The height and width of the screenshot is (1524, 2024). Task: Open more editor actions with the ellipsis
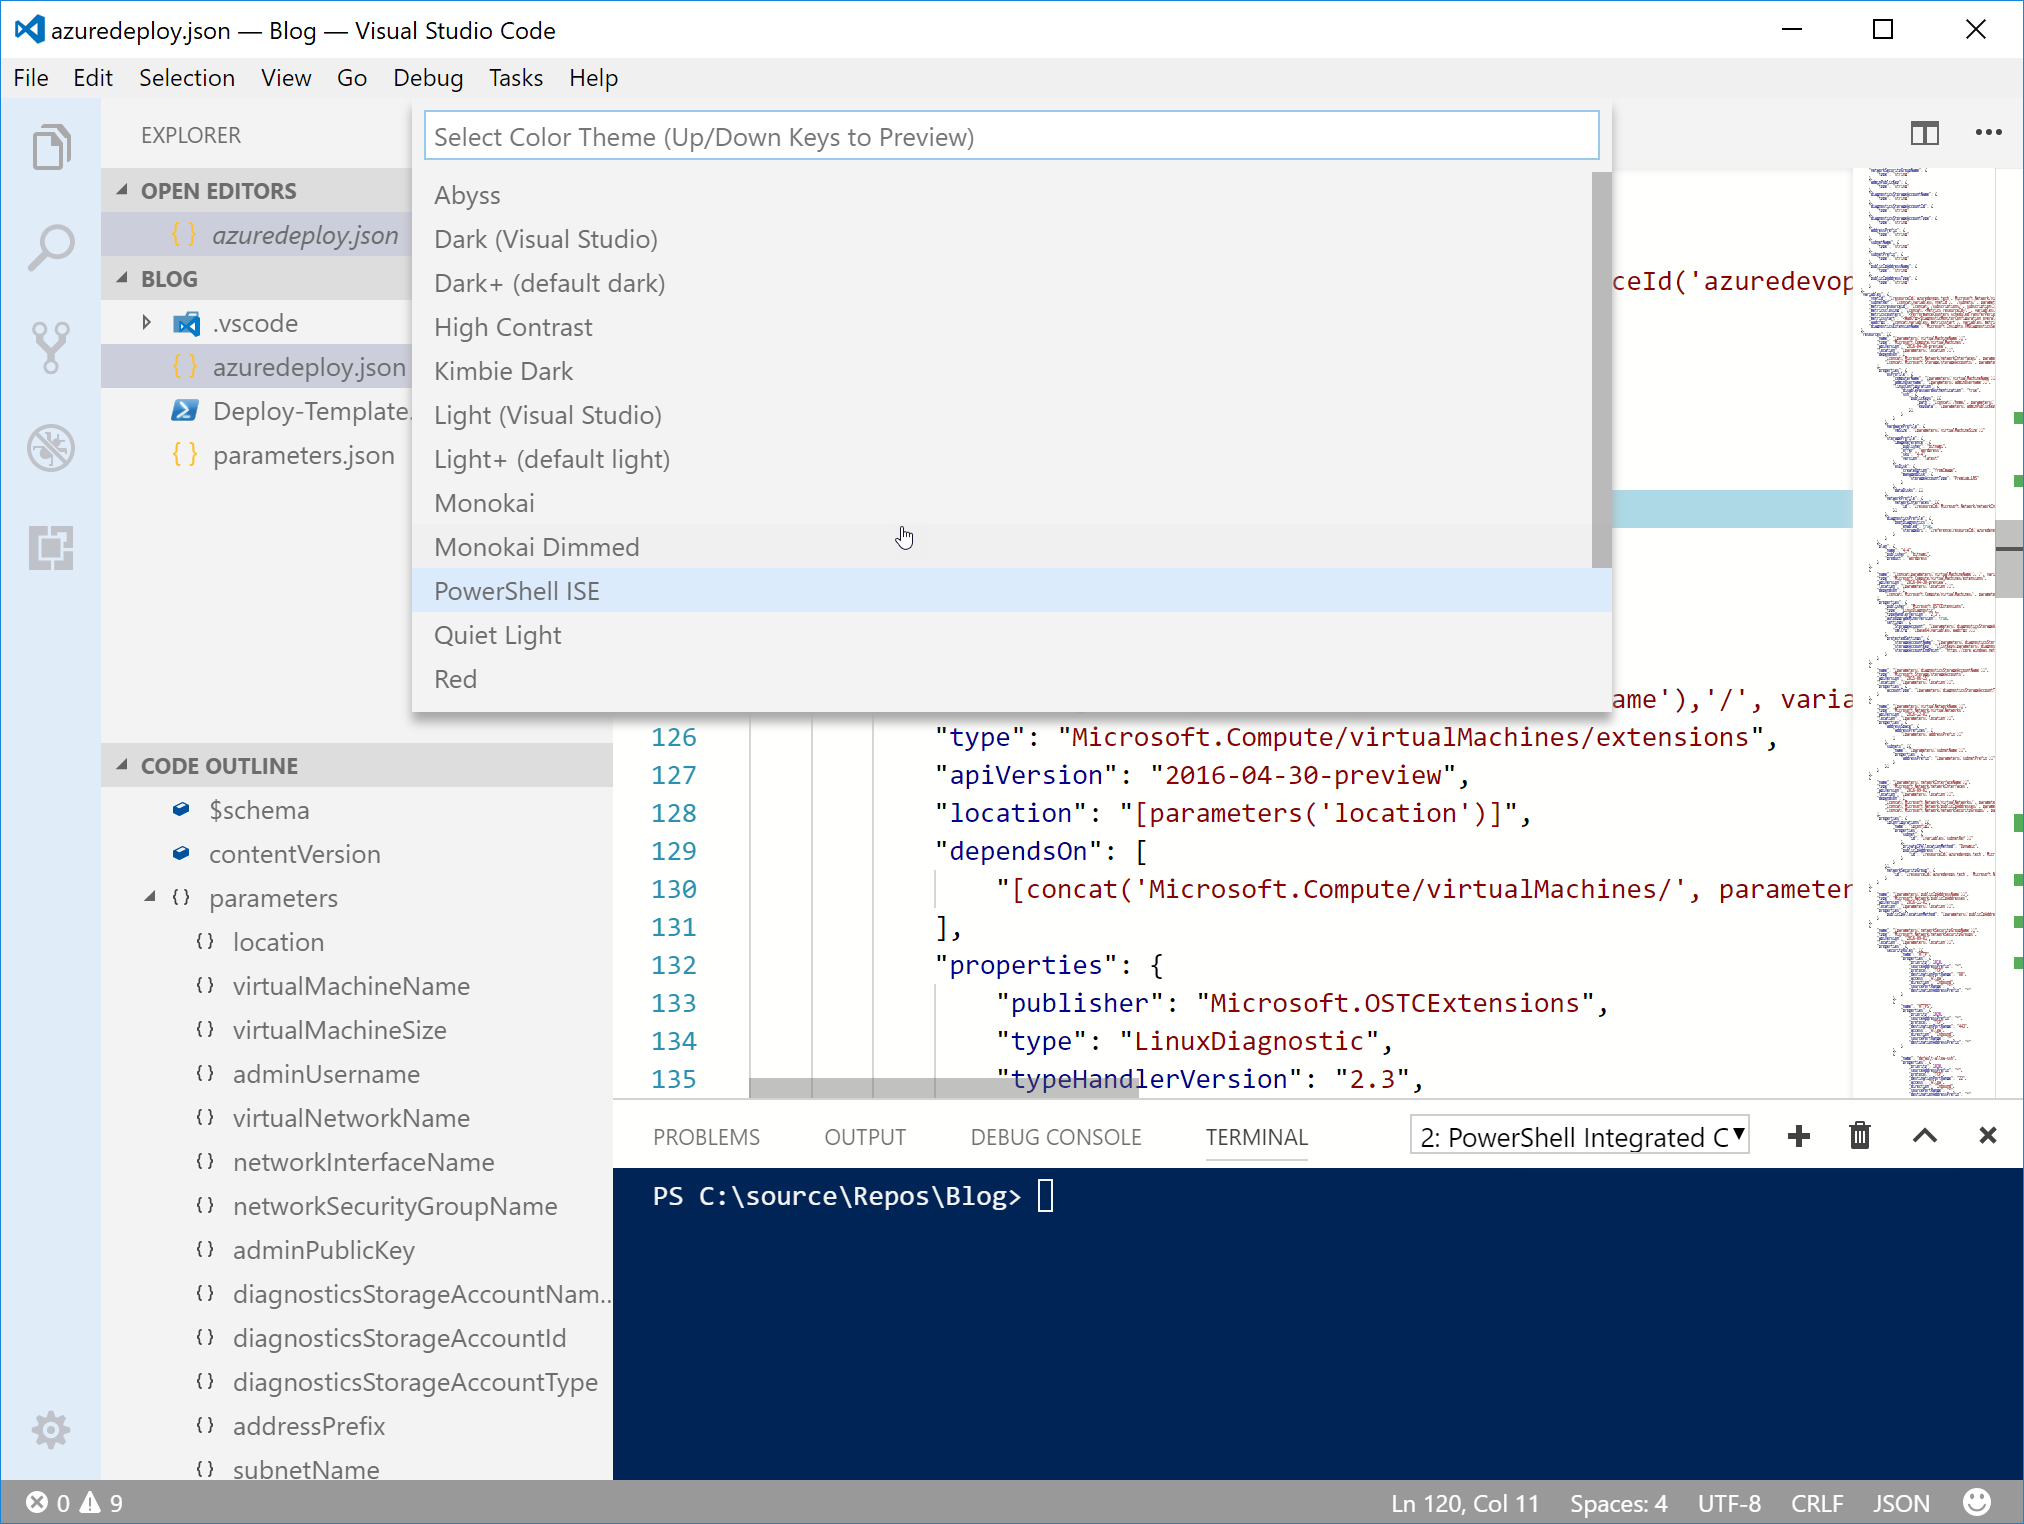pyautogui.click(x=1989, y=132)
